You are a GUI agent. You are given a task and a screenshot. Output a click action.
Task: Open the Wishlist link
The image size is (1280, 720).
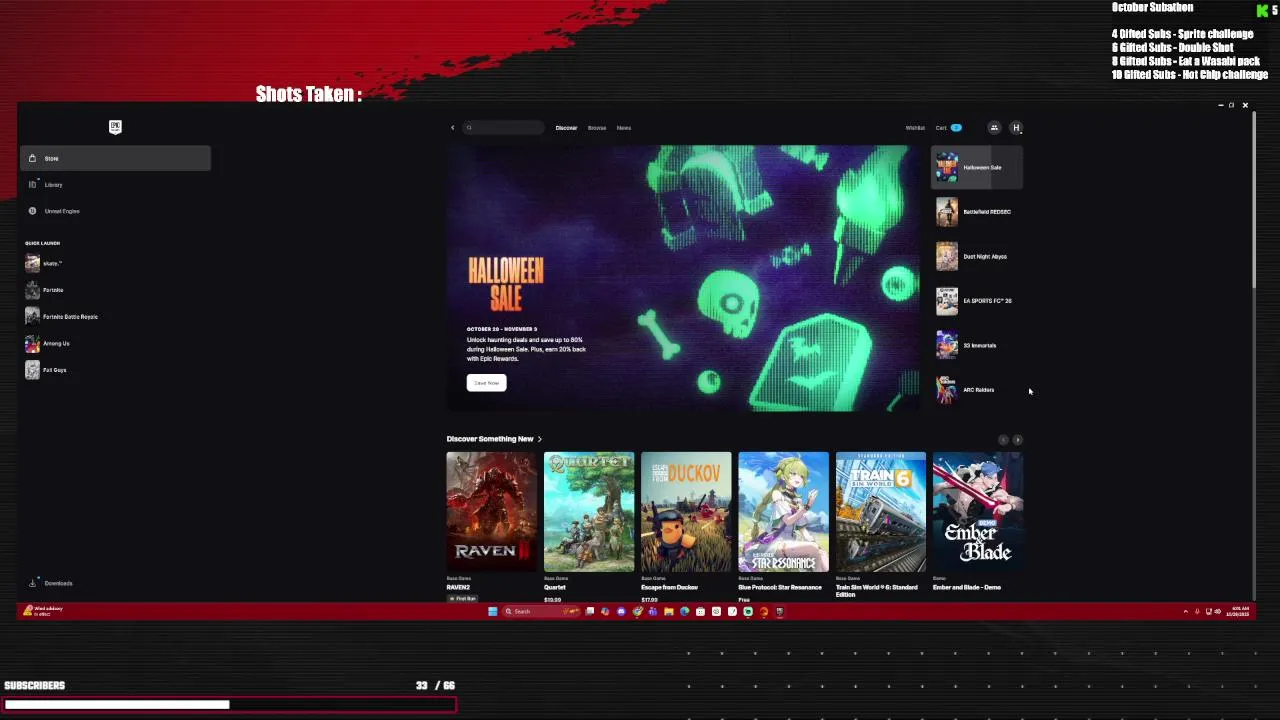(915, 128)
